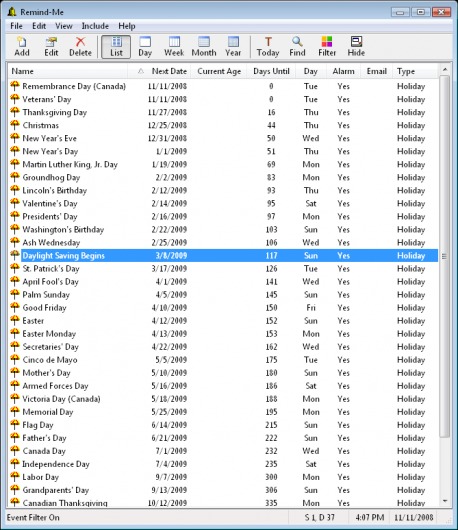Switch to Month view in the toolbar
This screenshot has width=458, height=530.
(x=204, y=47)
